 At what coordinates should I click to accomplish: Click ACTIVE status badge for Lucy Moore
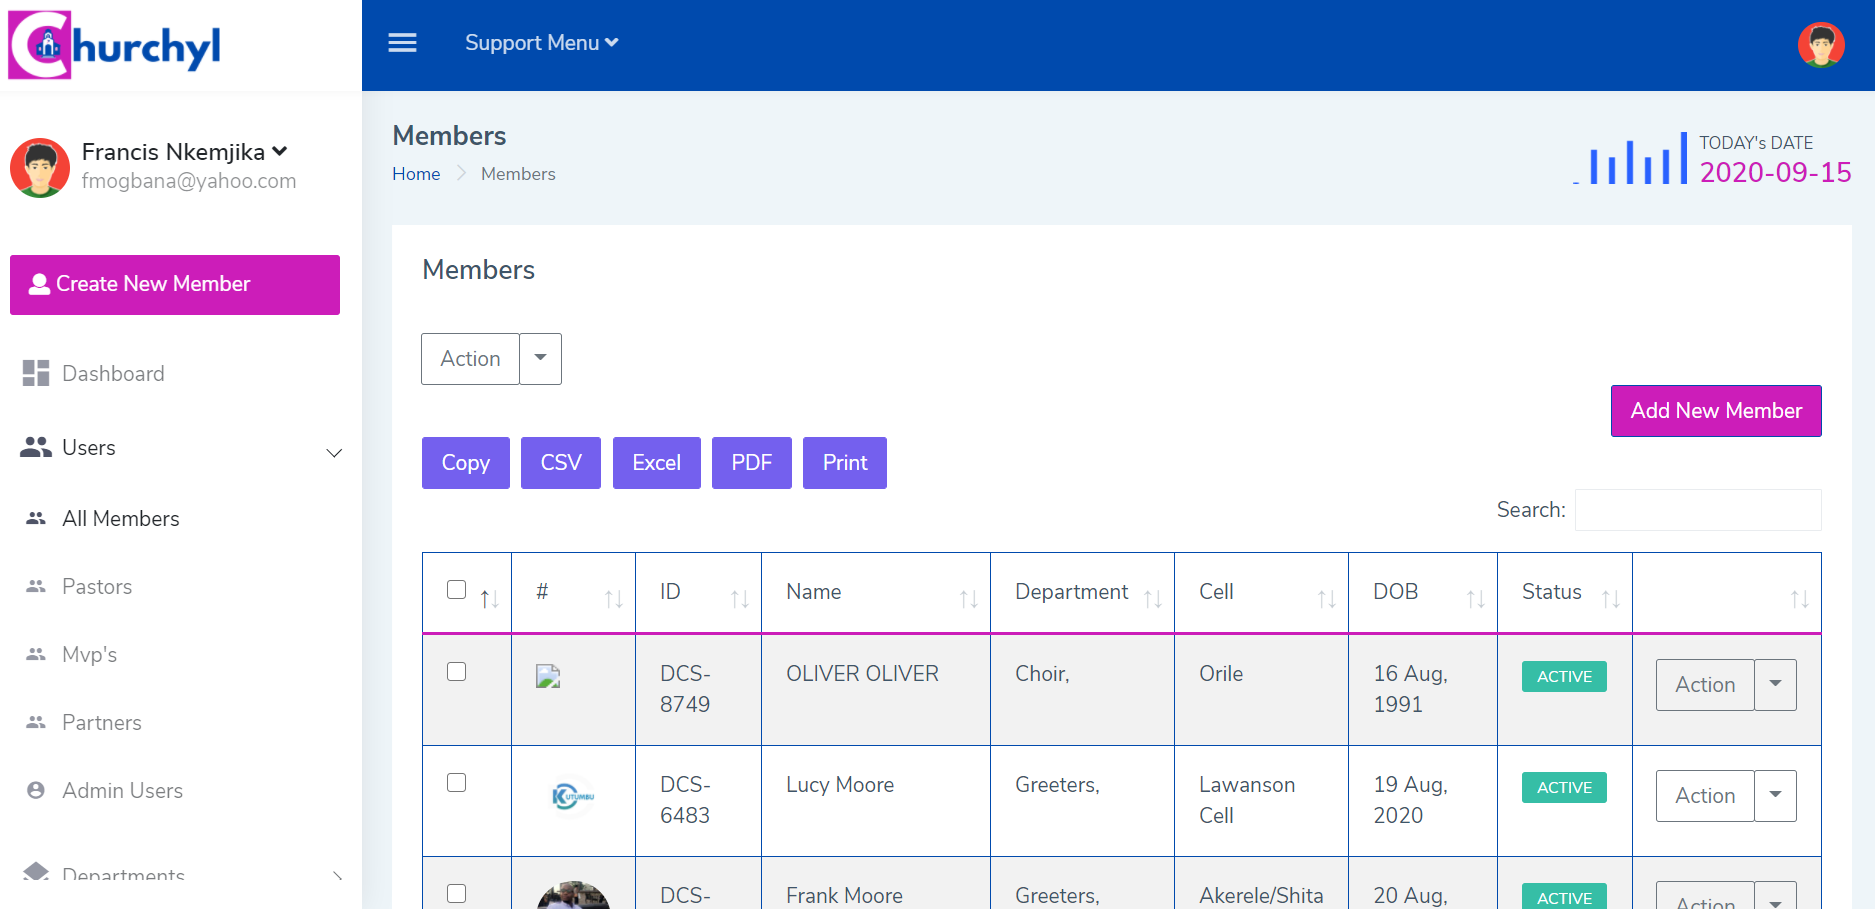pyautogui.click(x=1564, y=788)
